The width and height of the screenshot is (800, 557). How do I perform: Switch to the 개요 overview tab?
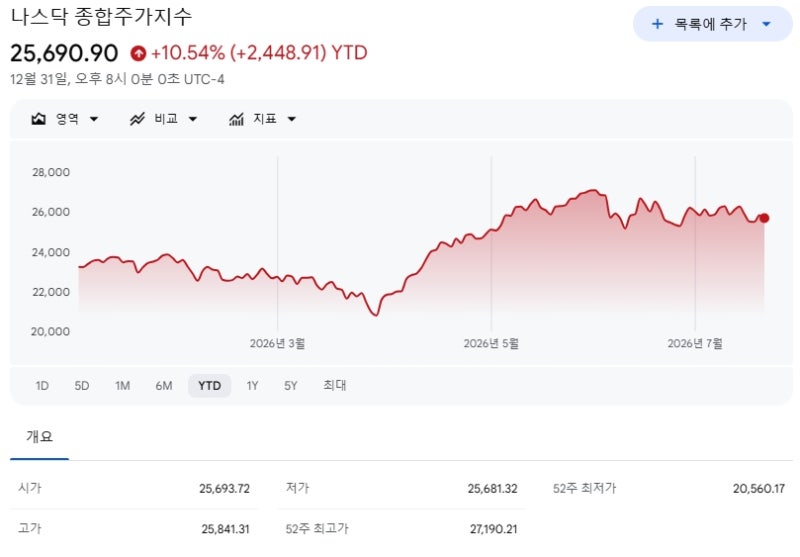tap(39, 437)
